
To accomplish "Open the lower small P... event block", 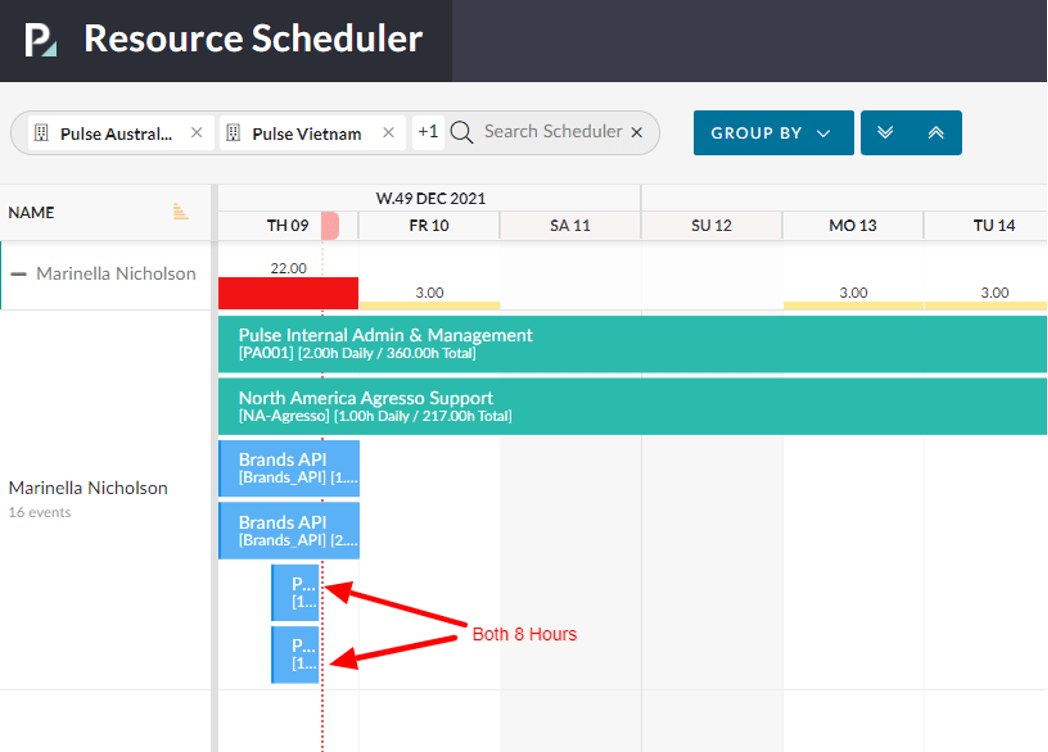I will coord(295,654).
